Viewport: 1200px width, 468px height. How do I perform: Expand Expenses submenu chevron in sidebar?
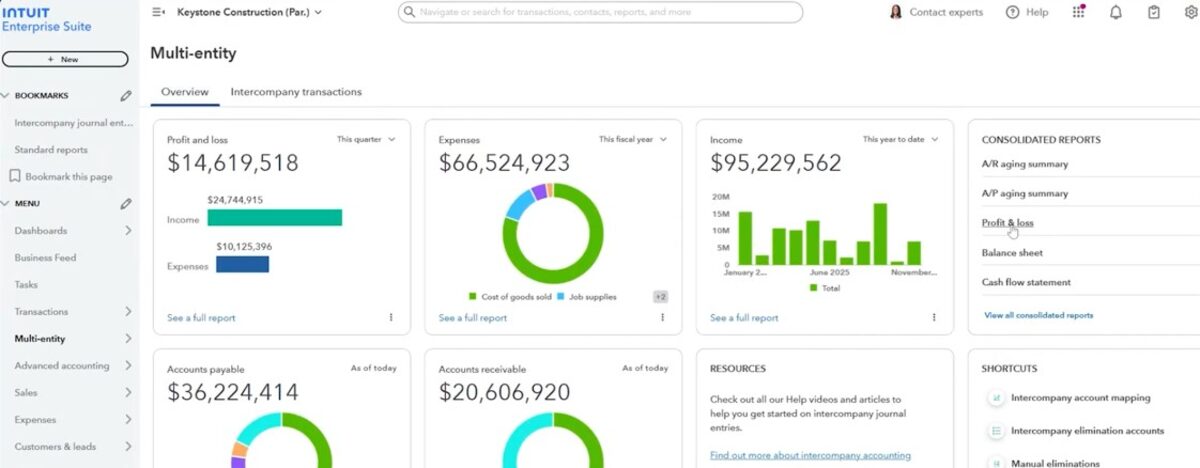(x=128, y=420)
